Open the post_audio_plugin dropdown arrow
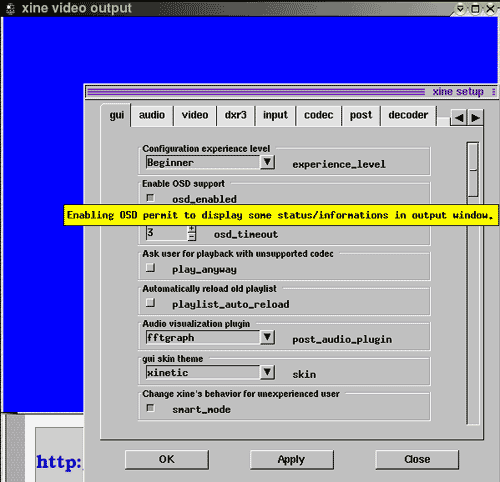This screenshot has height=482, width=500. coord(267,337)
